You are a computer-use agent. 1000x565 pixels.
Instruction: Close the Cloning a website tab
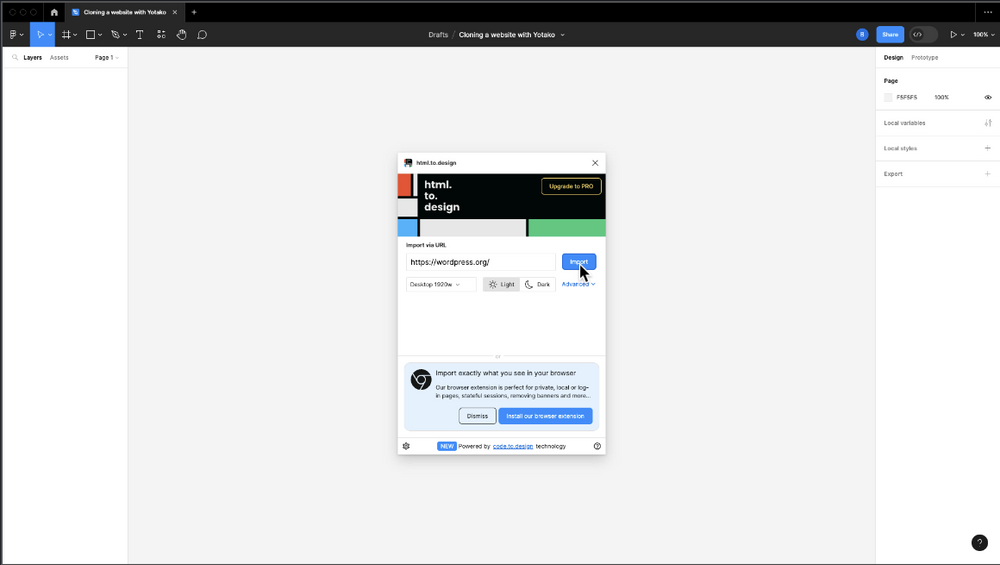175,12
